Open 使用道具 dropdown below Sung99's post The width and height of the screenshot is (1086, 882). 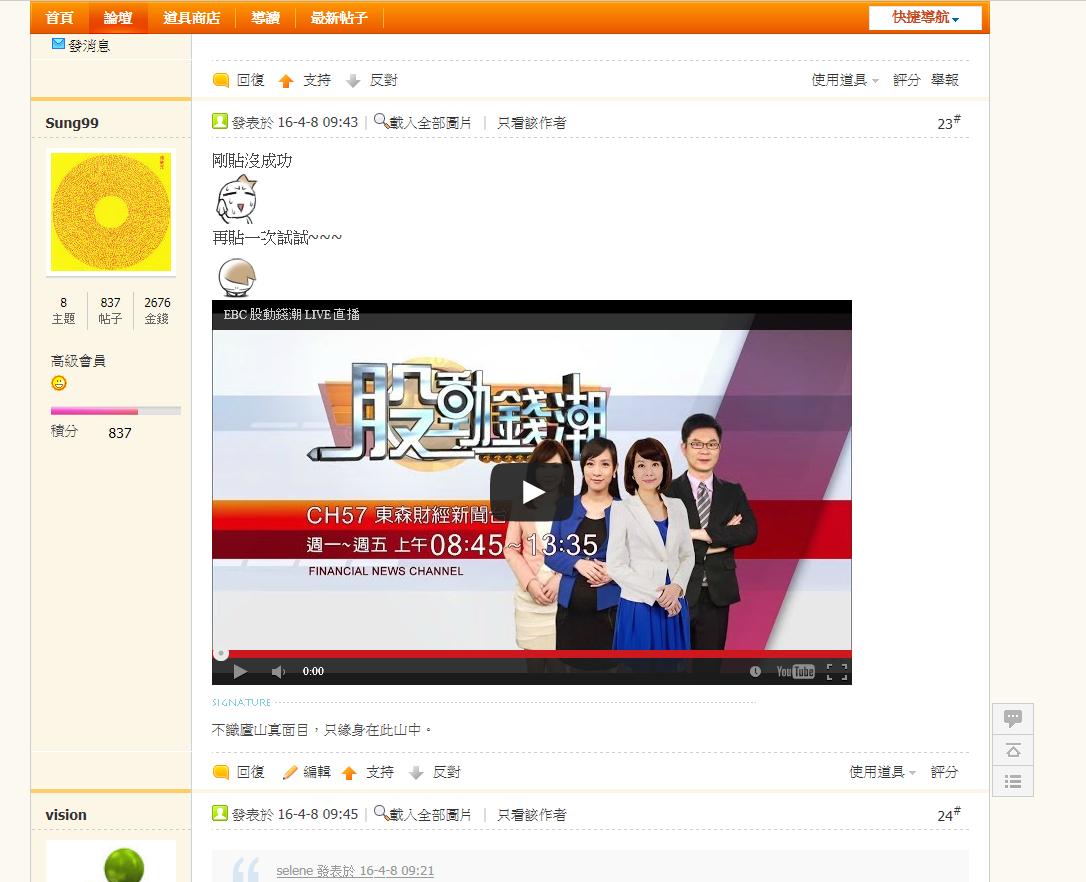(883, 772)
